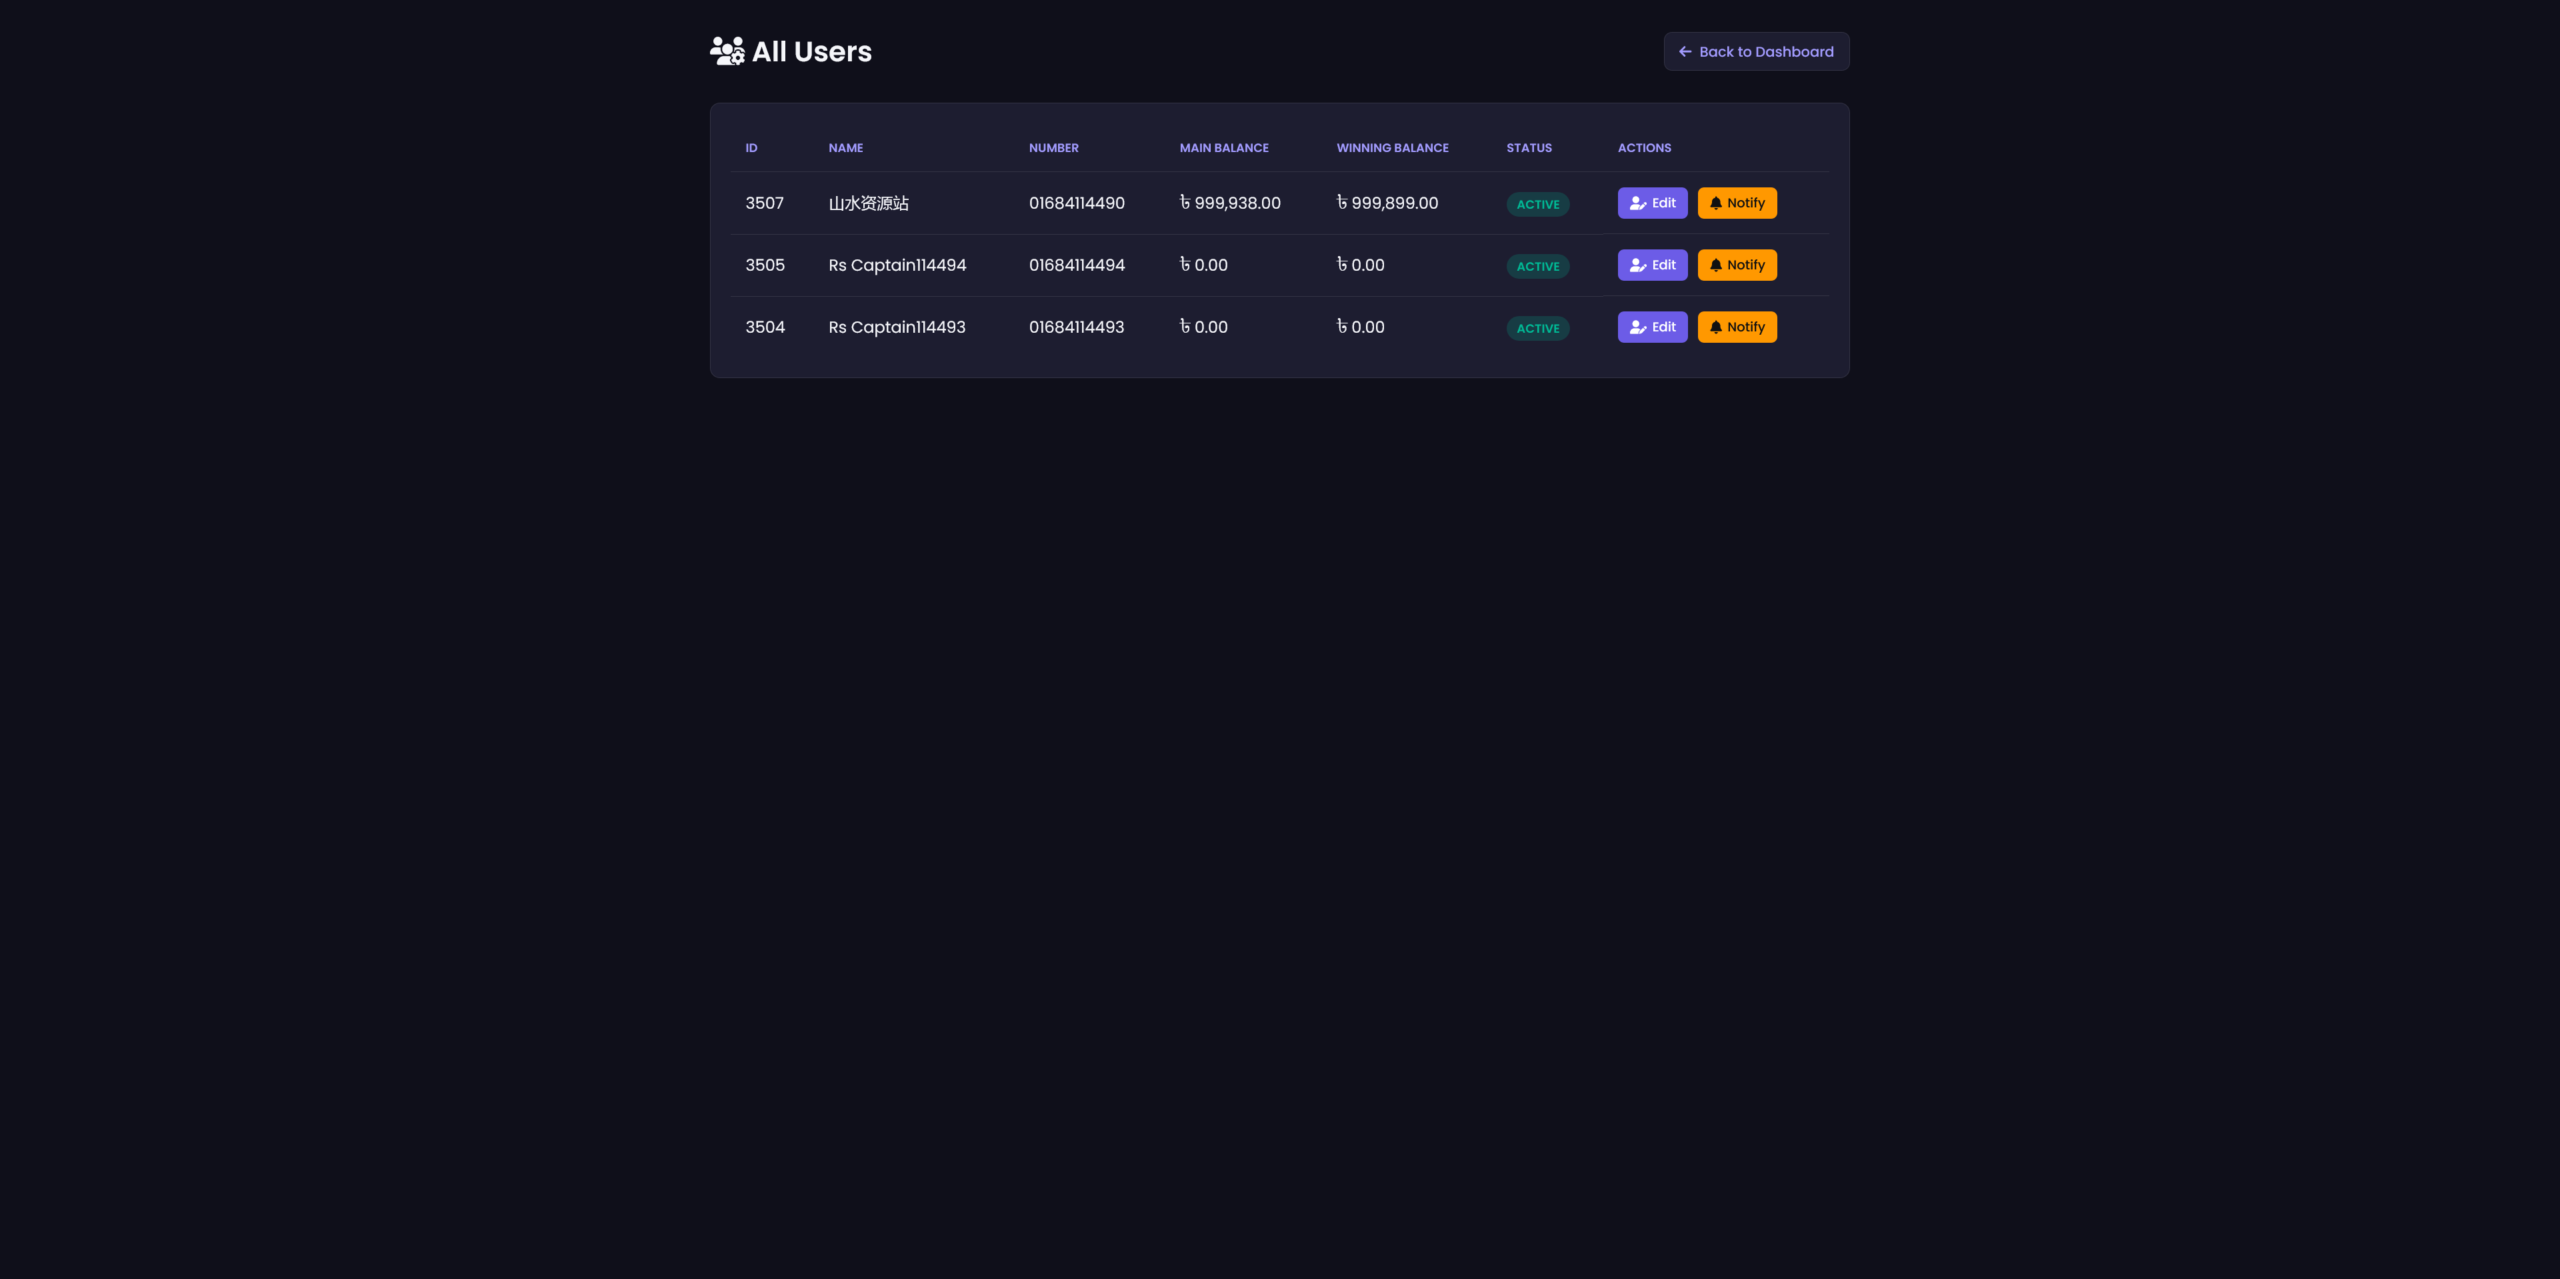2560x1279 pixels.
Task: Click the All Users group icon
Action: click(727, 51)
